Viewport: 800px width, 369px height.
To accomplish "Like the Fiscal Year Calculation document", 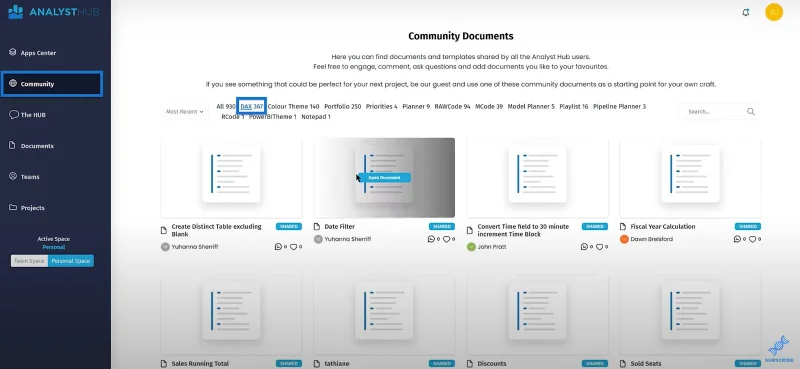I will (x=753, y=239).
